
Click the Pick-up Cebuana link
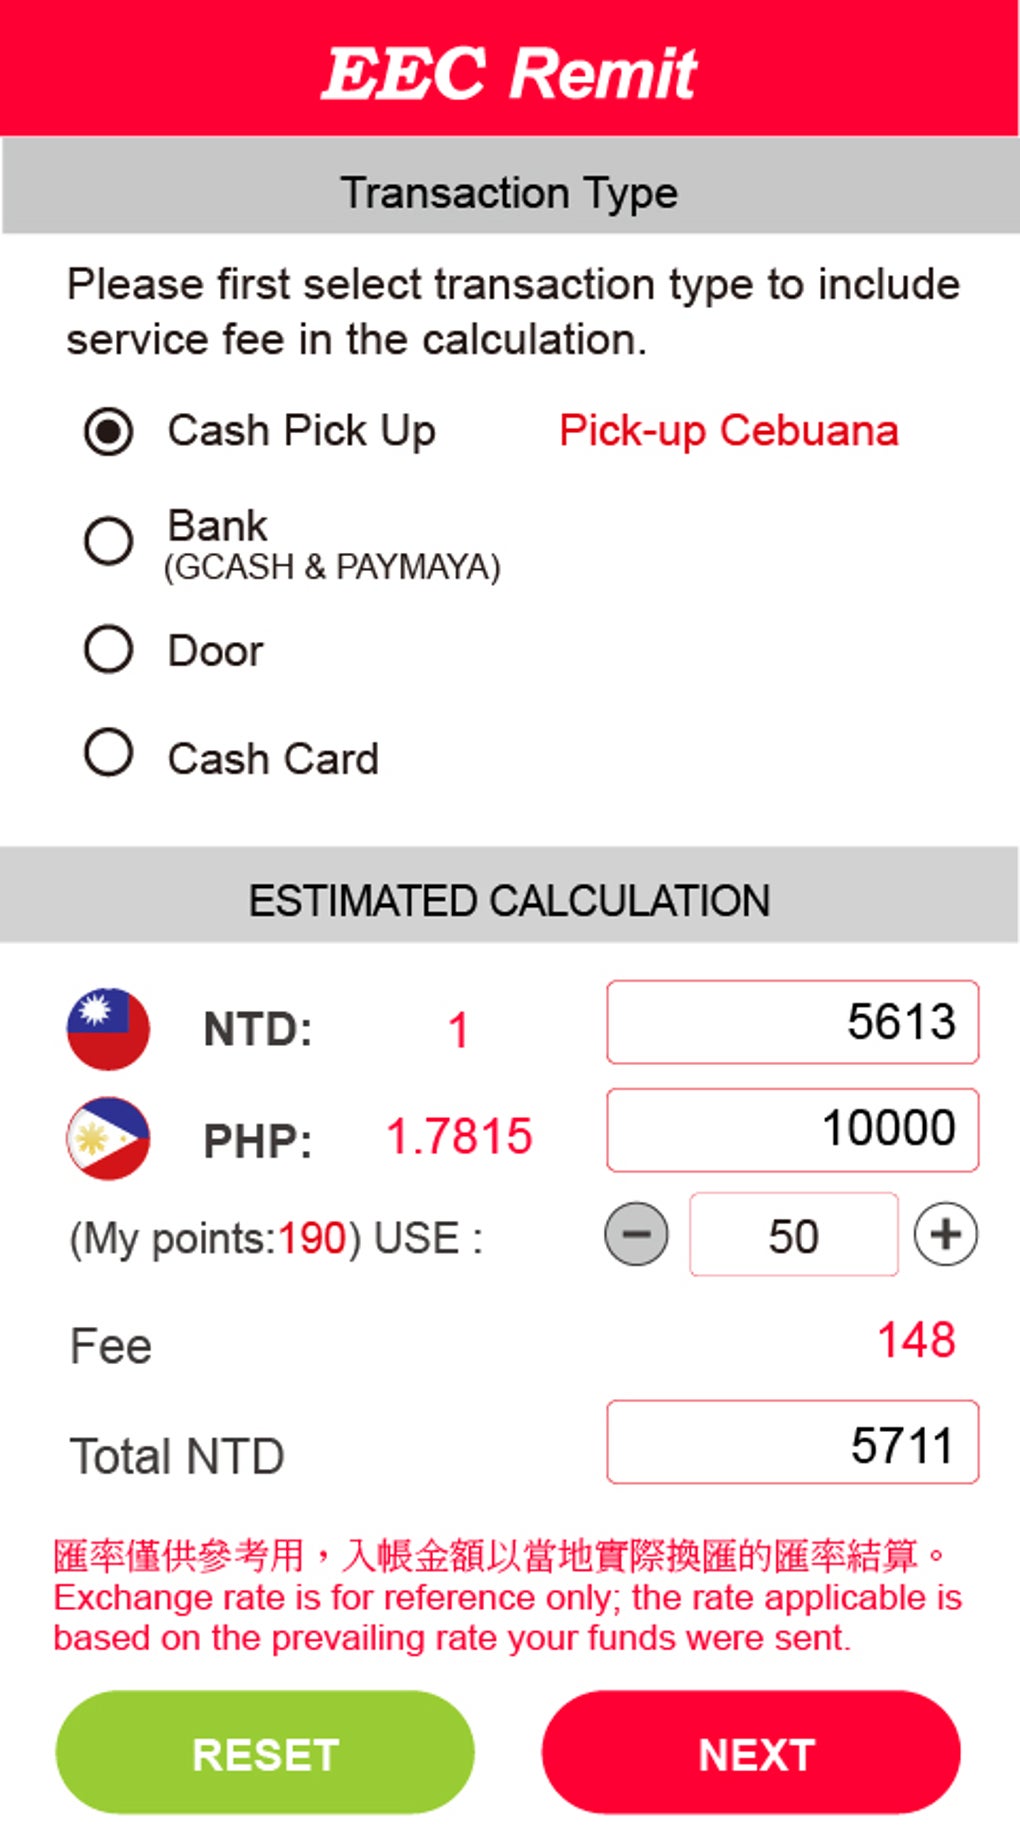728,431
